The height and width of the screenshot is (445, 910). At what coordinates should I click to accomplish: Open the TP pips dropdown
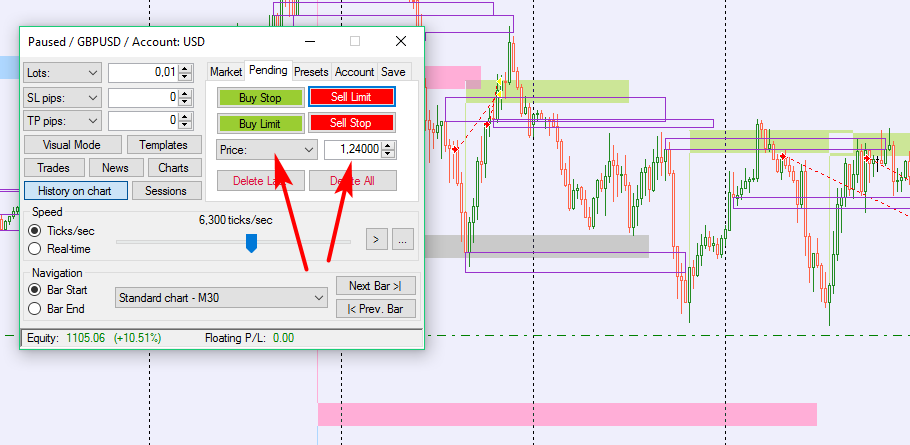point(62,121)
